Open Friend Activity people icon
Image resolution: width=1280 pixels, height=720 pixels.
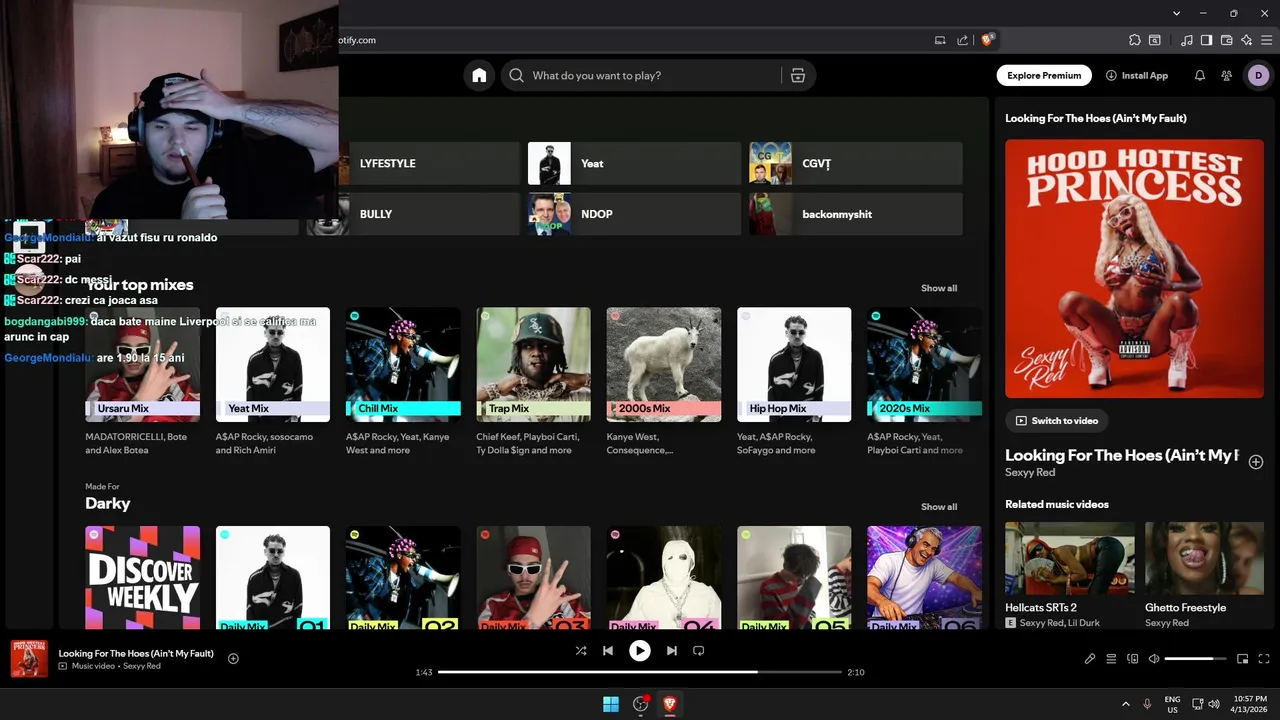1226,75
